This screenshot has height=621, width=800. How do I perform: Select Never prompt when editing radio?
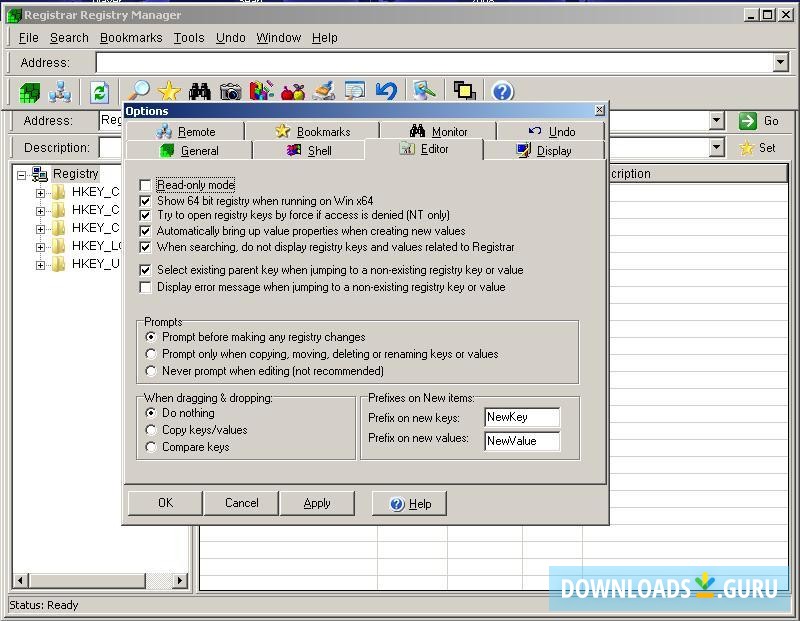pos(151,370)
